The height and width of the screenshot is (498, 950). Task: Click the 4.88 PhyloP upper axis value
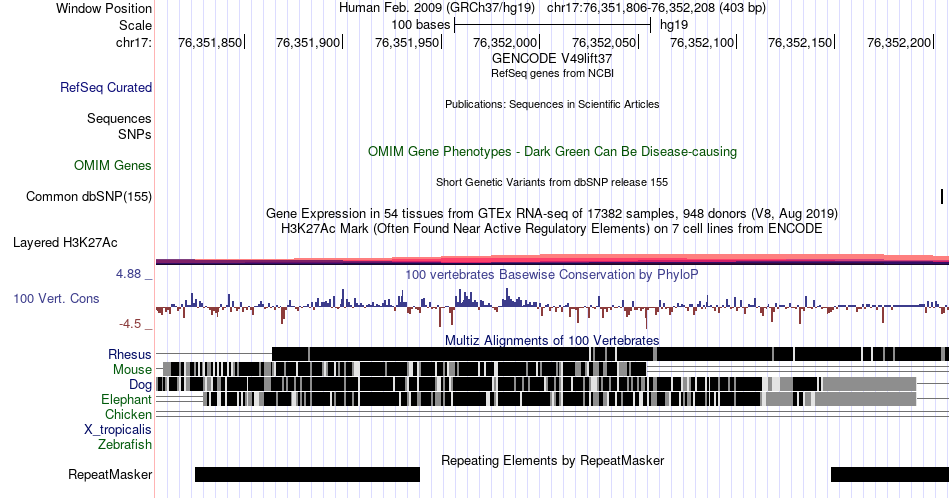pyautogui.click(x=128, y=274)
